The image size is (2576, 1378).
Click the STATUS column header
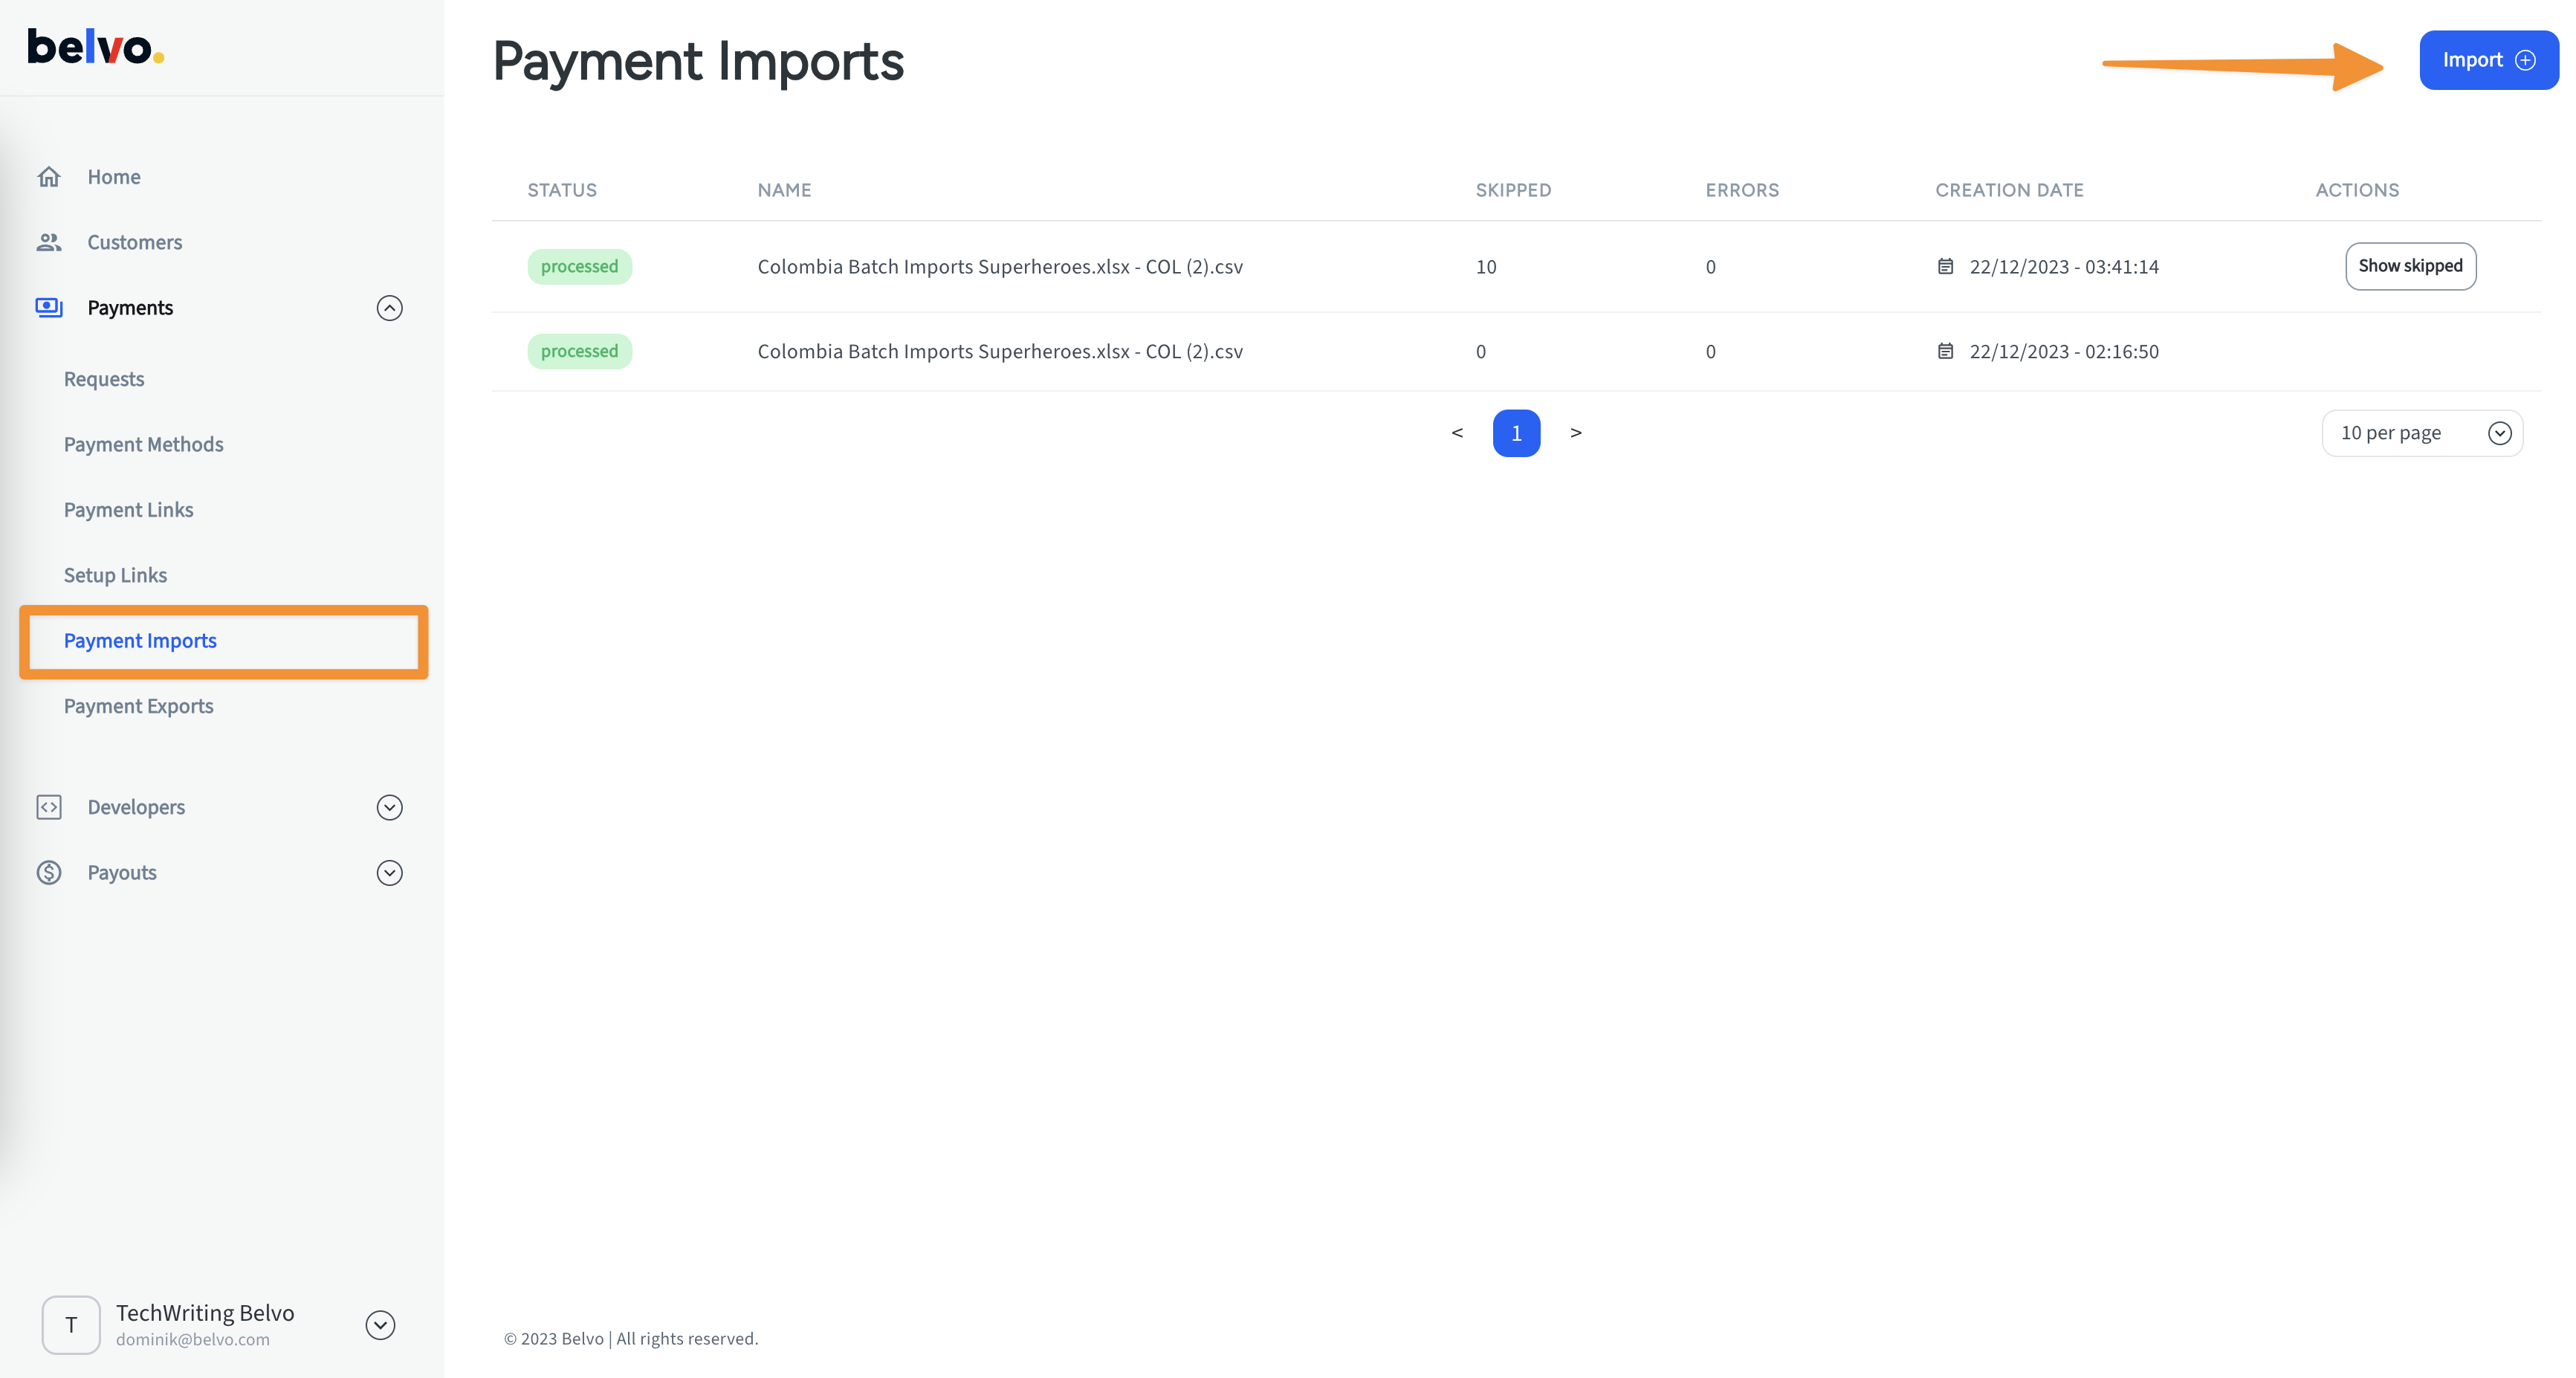click(562, 190)
